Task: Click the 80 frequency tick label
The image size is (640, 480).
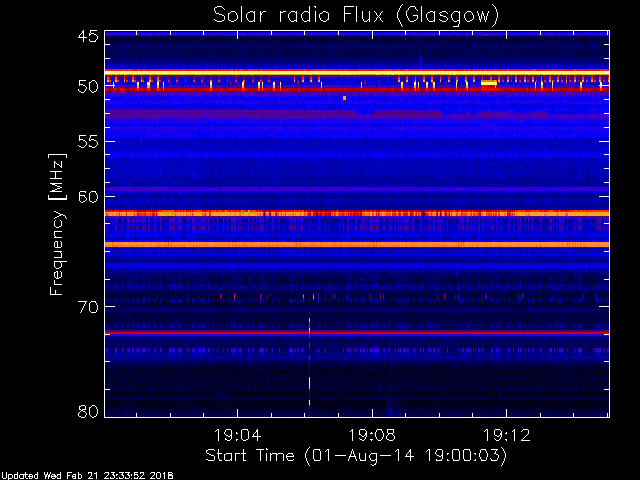Action: [x=88, y=411]
